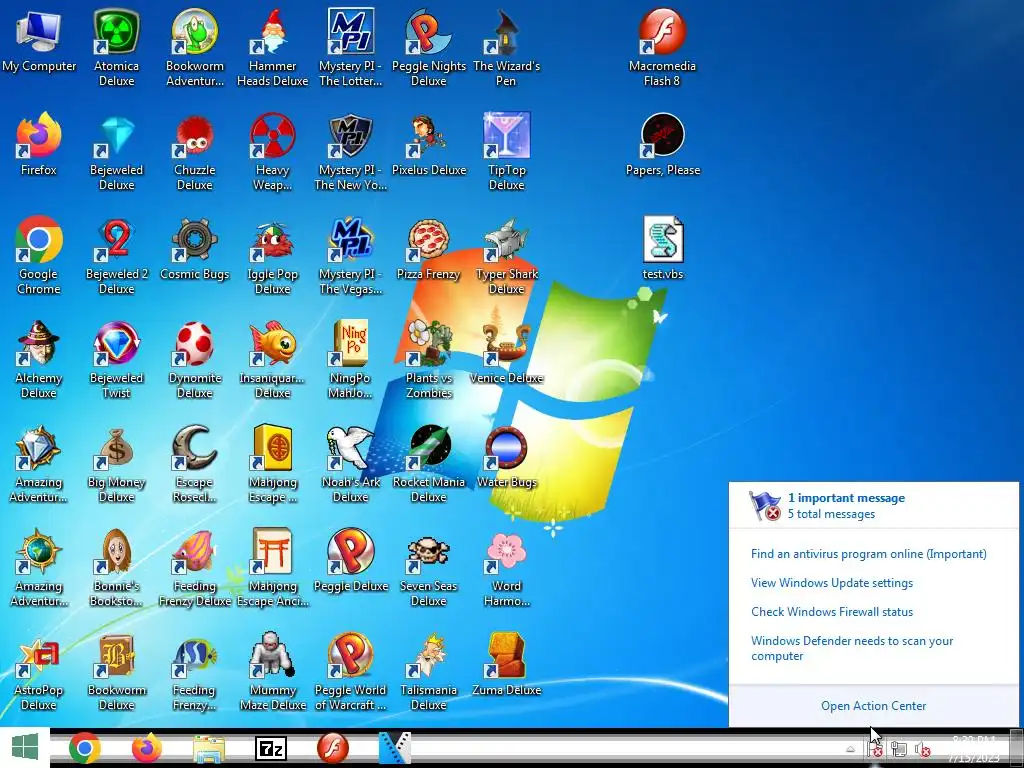Screen dimensions: 1024x768
Task: Select Peggle World of Warcraft icon
Action: (x=351, y=655)
